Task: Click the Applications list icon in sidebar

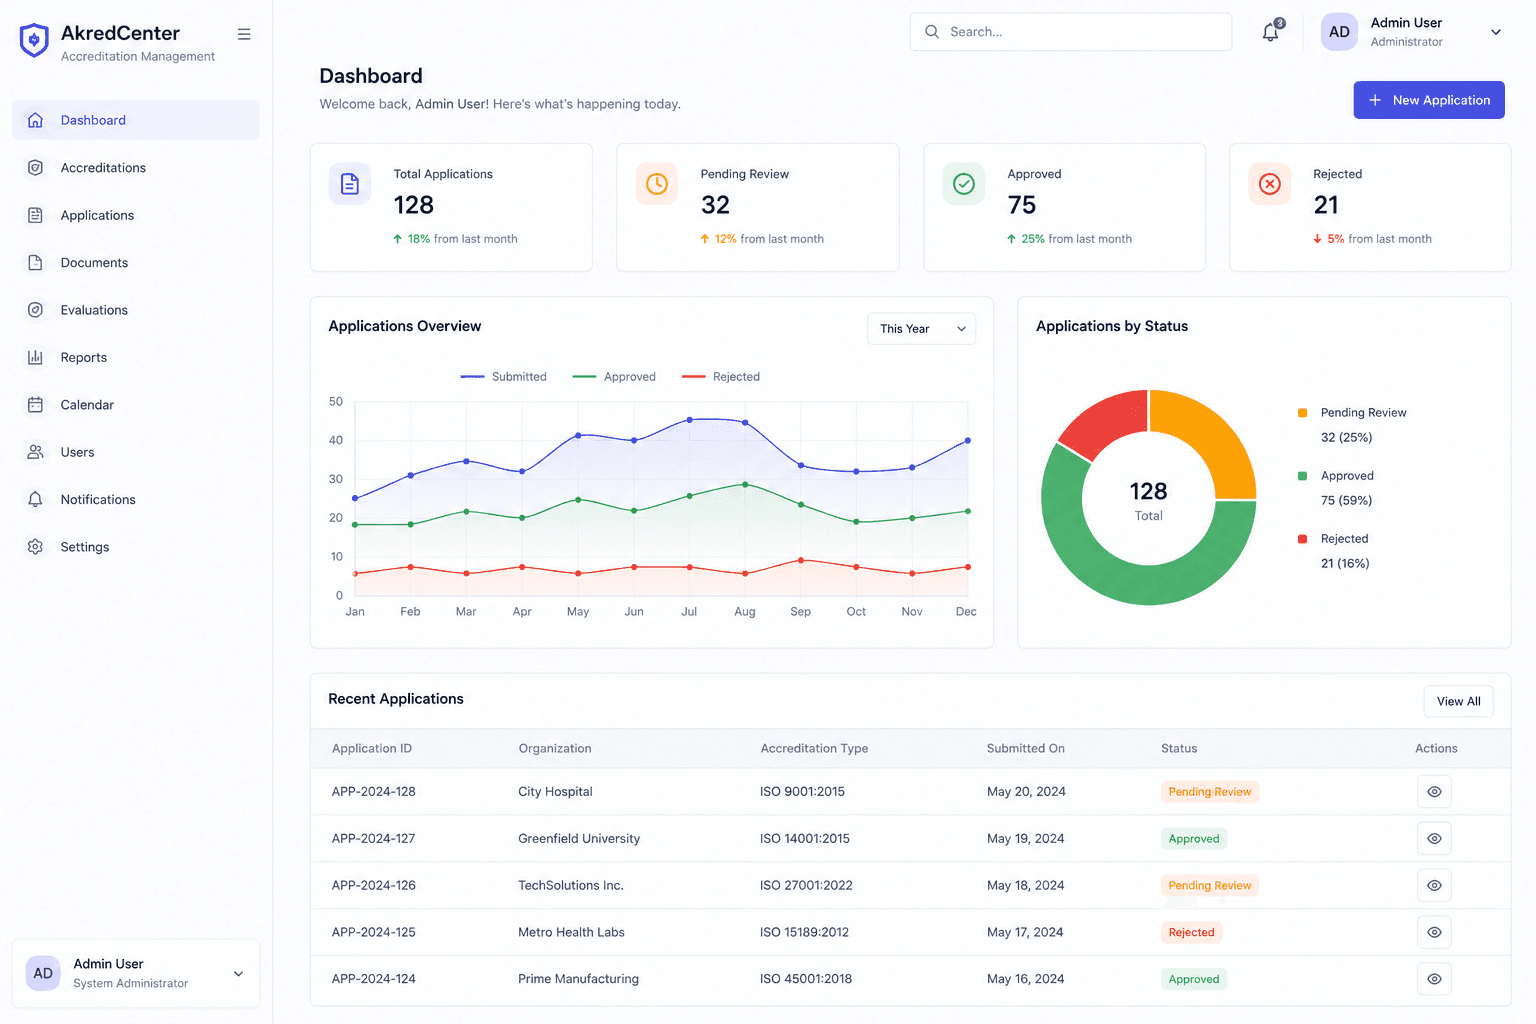Action: (35, 215)
